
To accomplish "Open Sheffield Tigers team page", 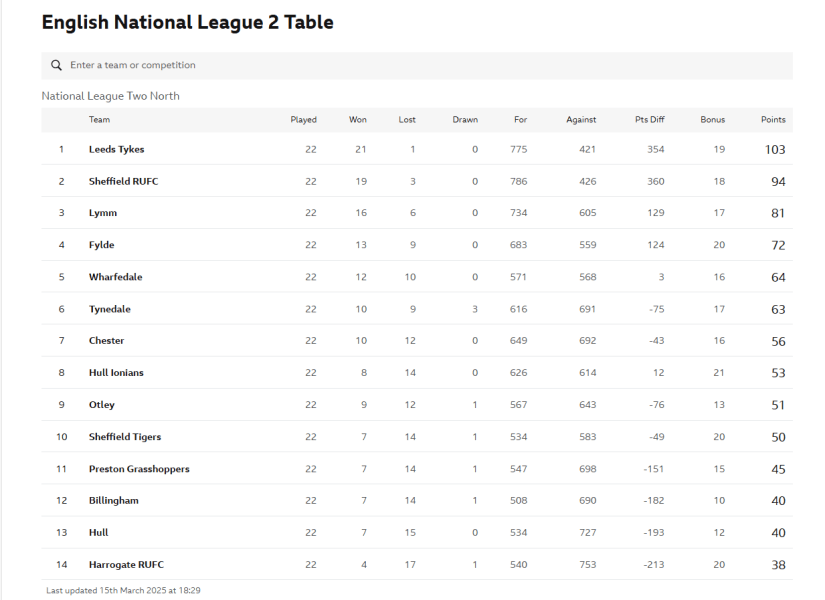I will [x=125, y=437].
